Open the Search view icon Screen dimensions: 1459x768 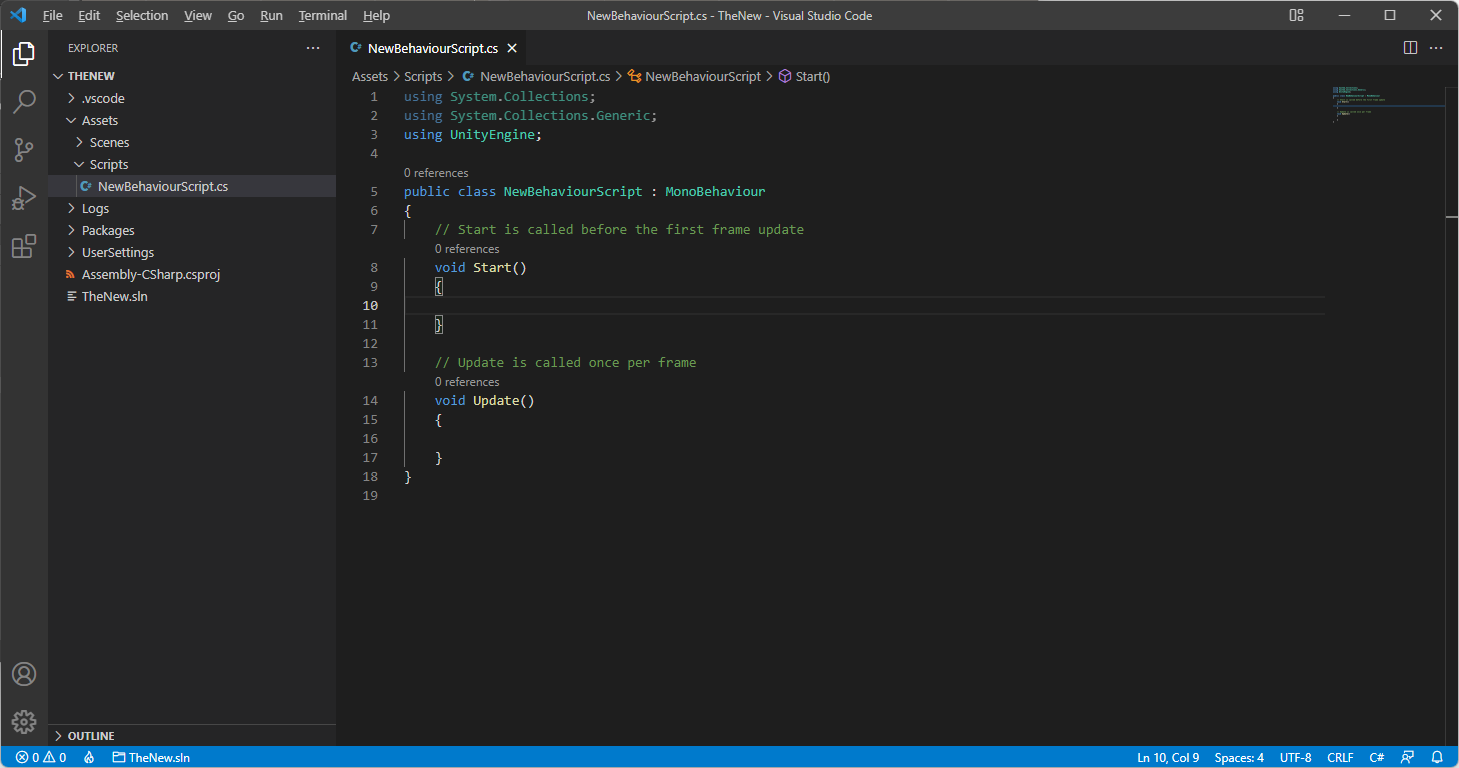[x=24, y=102]
